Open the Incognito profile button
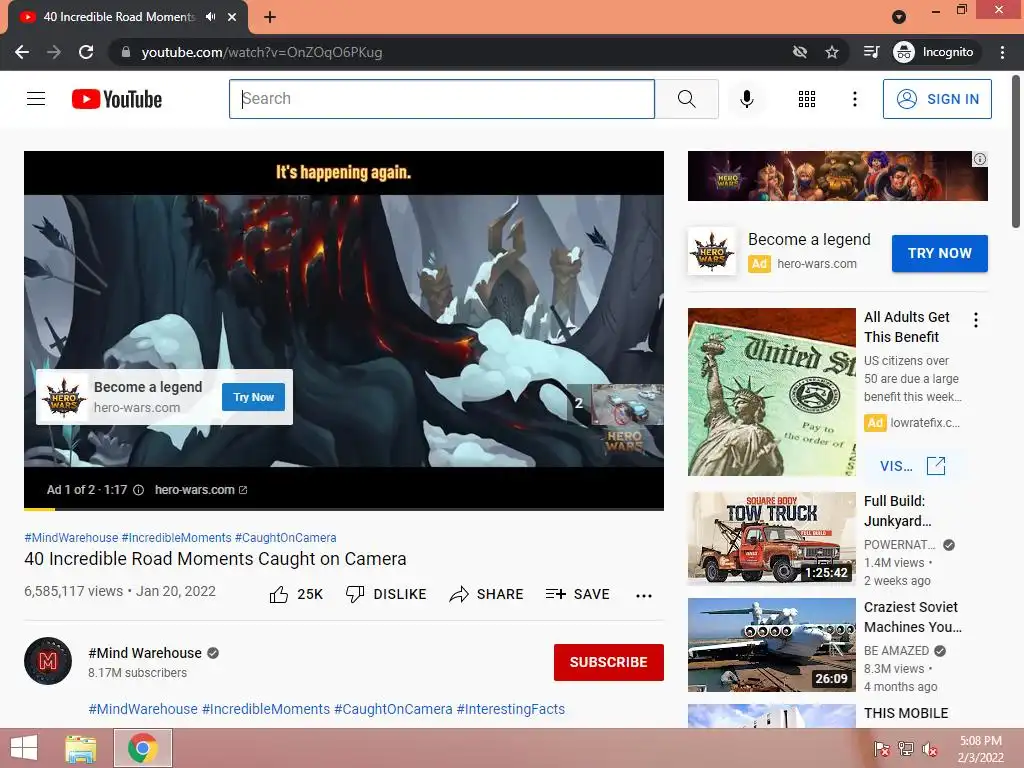The width and height of the screenshot is (1024, 768). 933,52
